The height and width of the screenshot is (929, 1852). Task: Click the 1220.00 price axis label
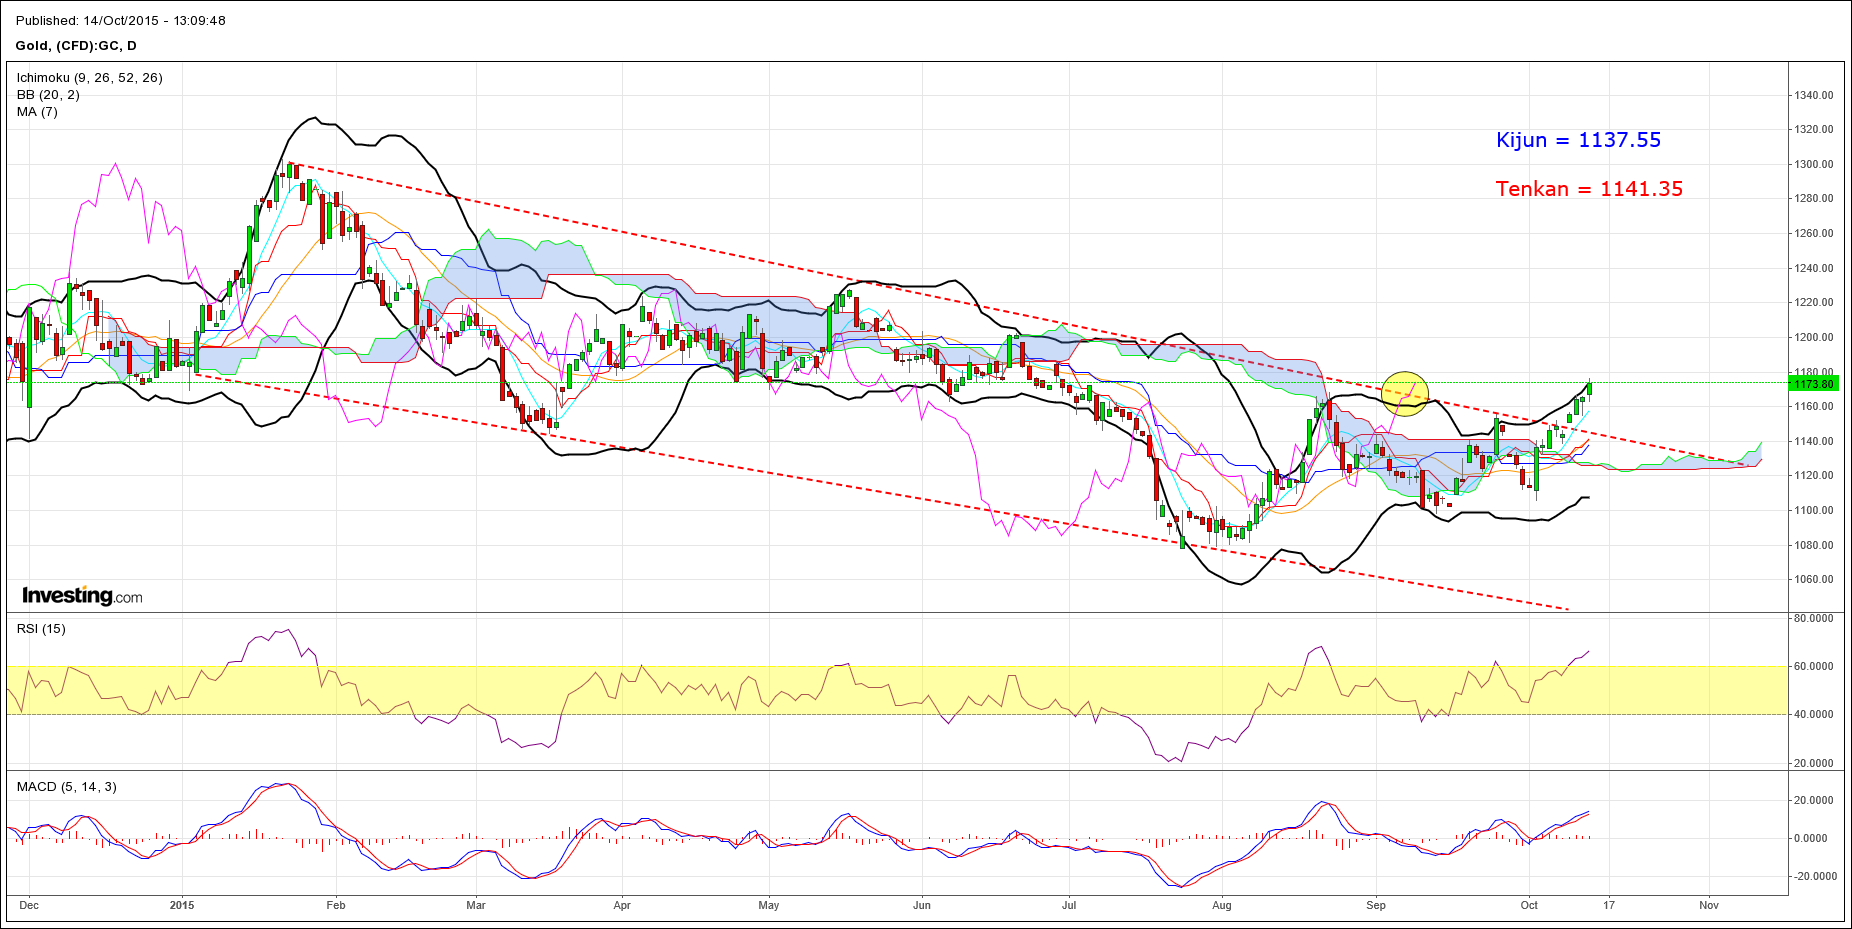point(1814,303)
